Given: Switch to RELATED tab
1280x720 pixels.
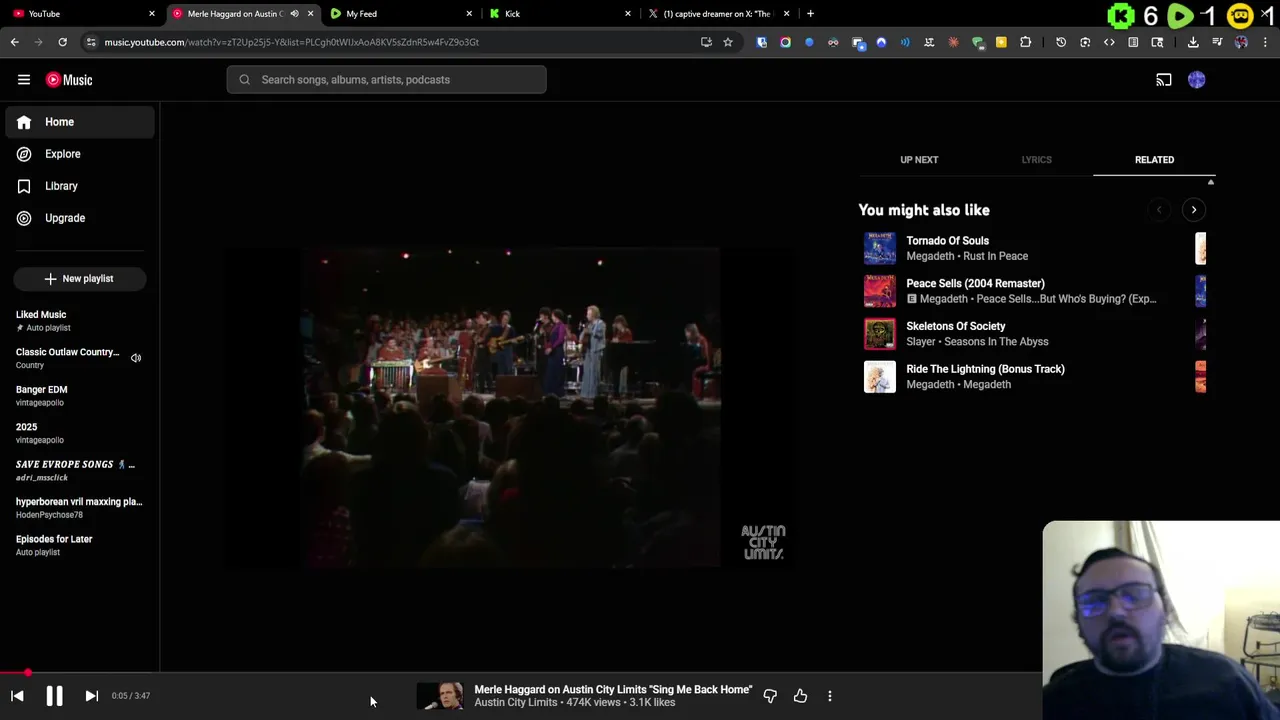Looking at the screenshot, I should pos(1154,160).
